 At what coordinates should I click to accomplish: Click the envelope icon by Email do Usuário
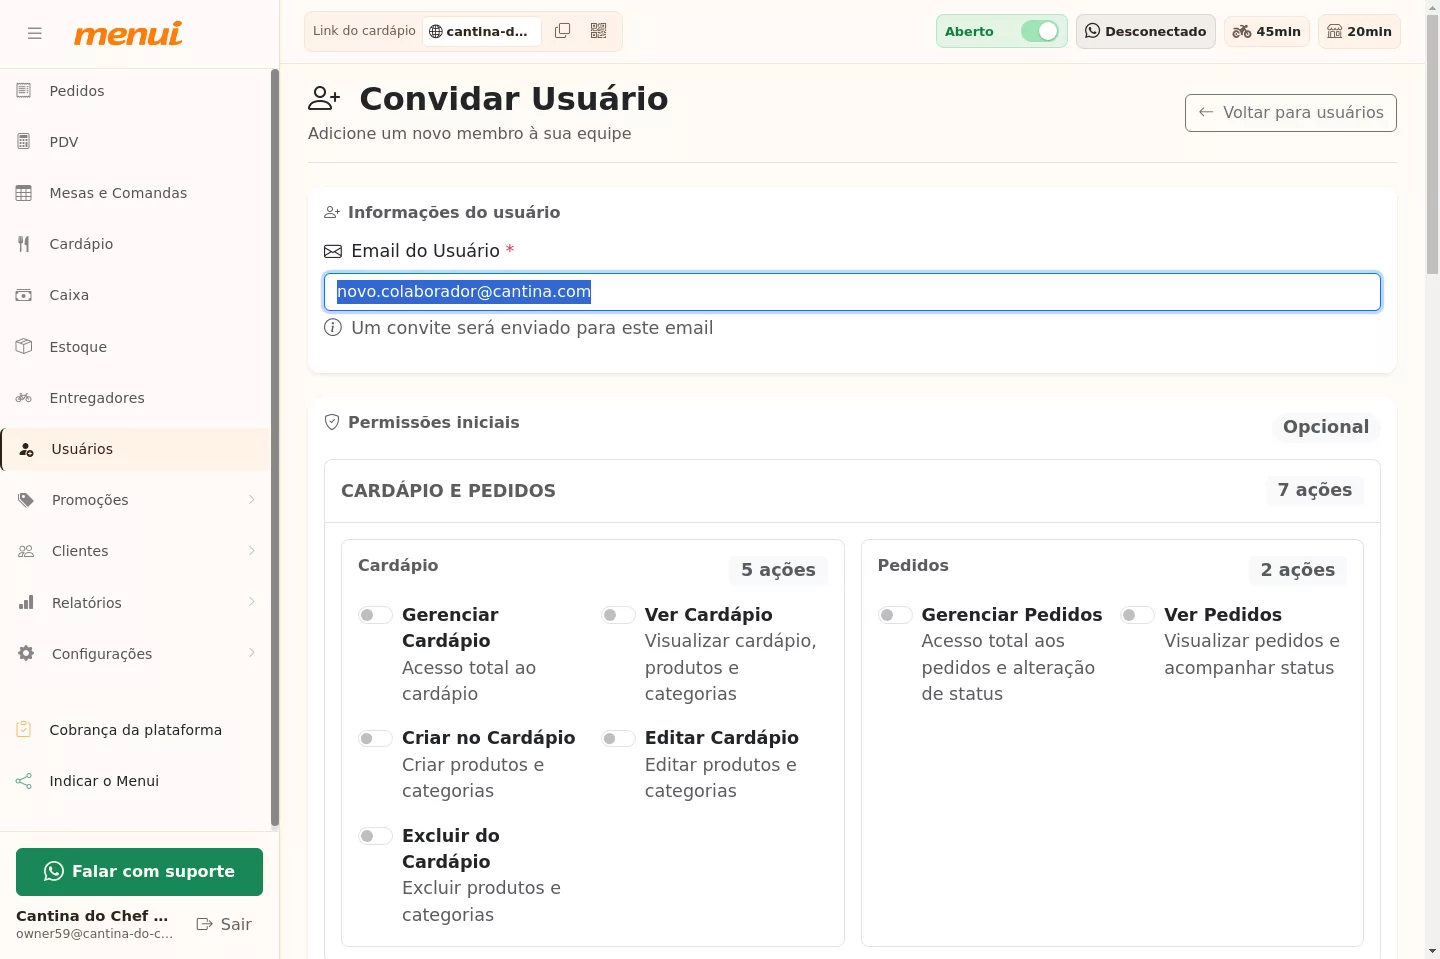pyautogui.click(x=333, y=251)
